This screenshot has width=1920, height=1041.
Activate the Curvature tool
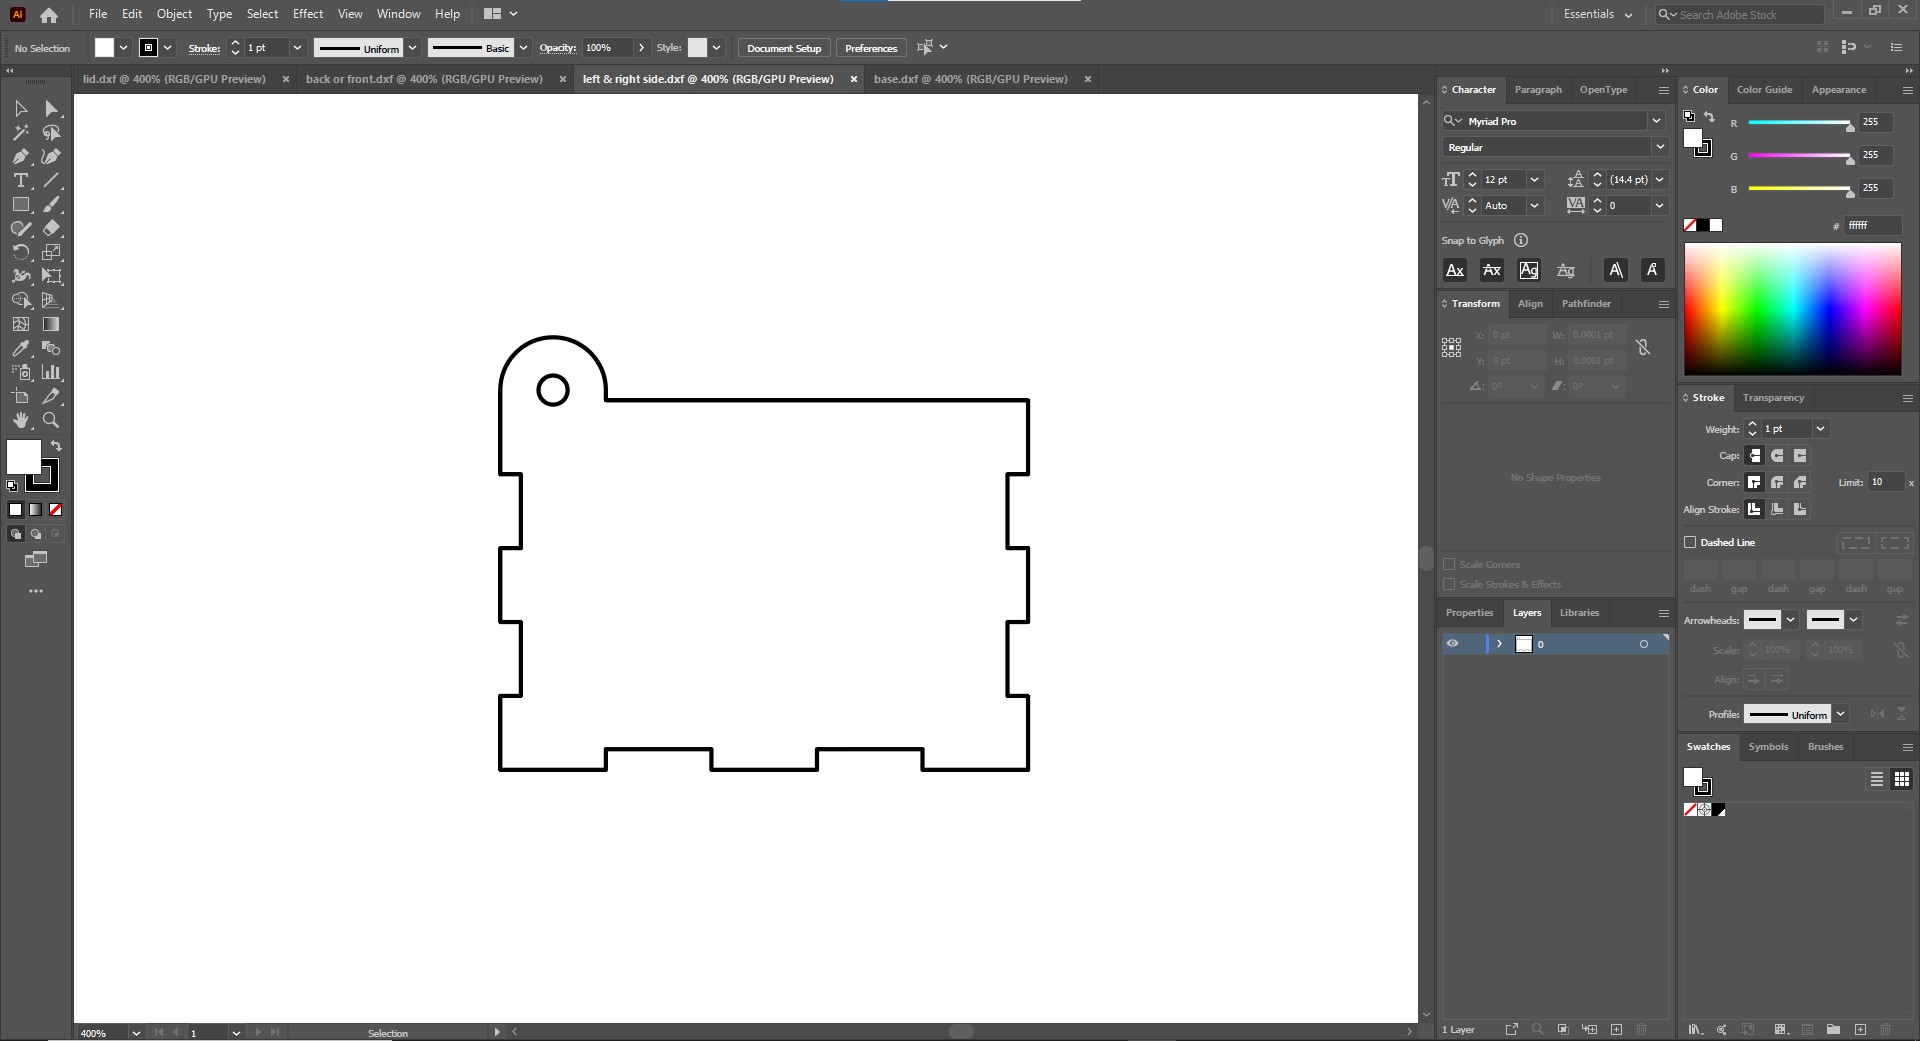pyautogui.click(x=52, y=156)
